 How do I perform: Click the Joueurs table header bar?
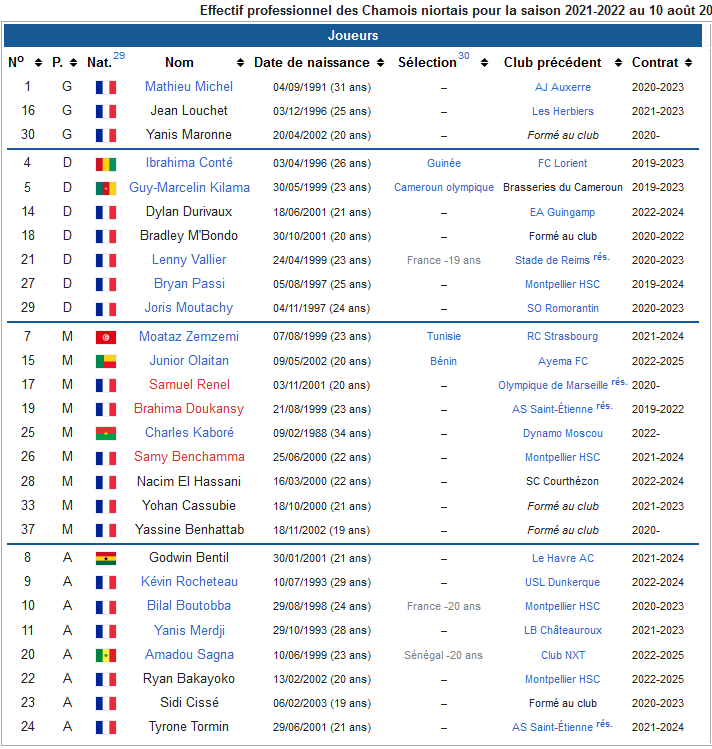tap(353, 35)
